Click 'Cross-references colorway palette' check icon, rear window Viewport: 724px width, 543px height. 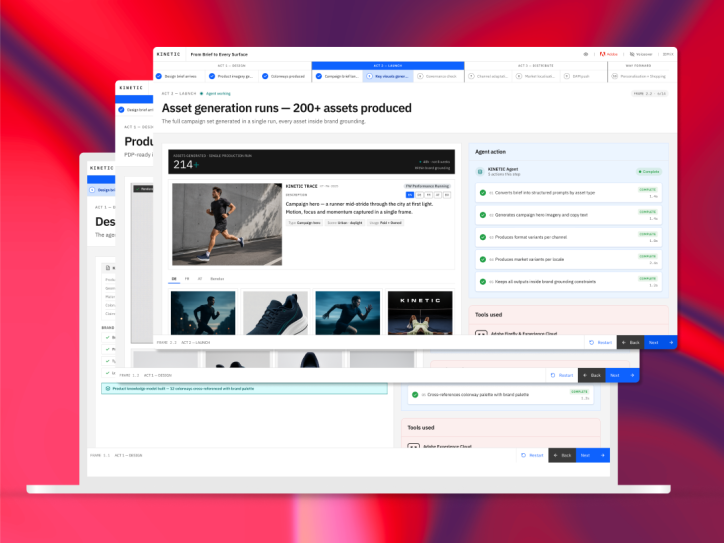pyautogui.click(x=415, y=394)
